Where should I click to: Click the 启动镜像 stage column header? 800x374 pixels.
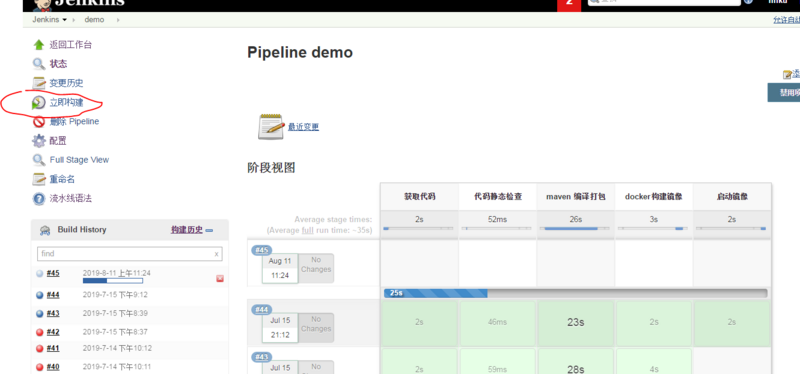(732, 196)
